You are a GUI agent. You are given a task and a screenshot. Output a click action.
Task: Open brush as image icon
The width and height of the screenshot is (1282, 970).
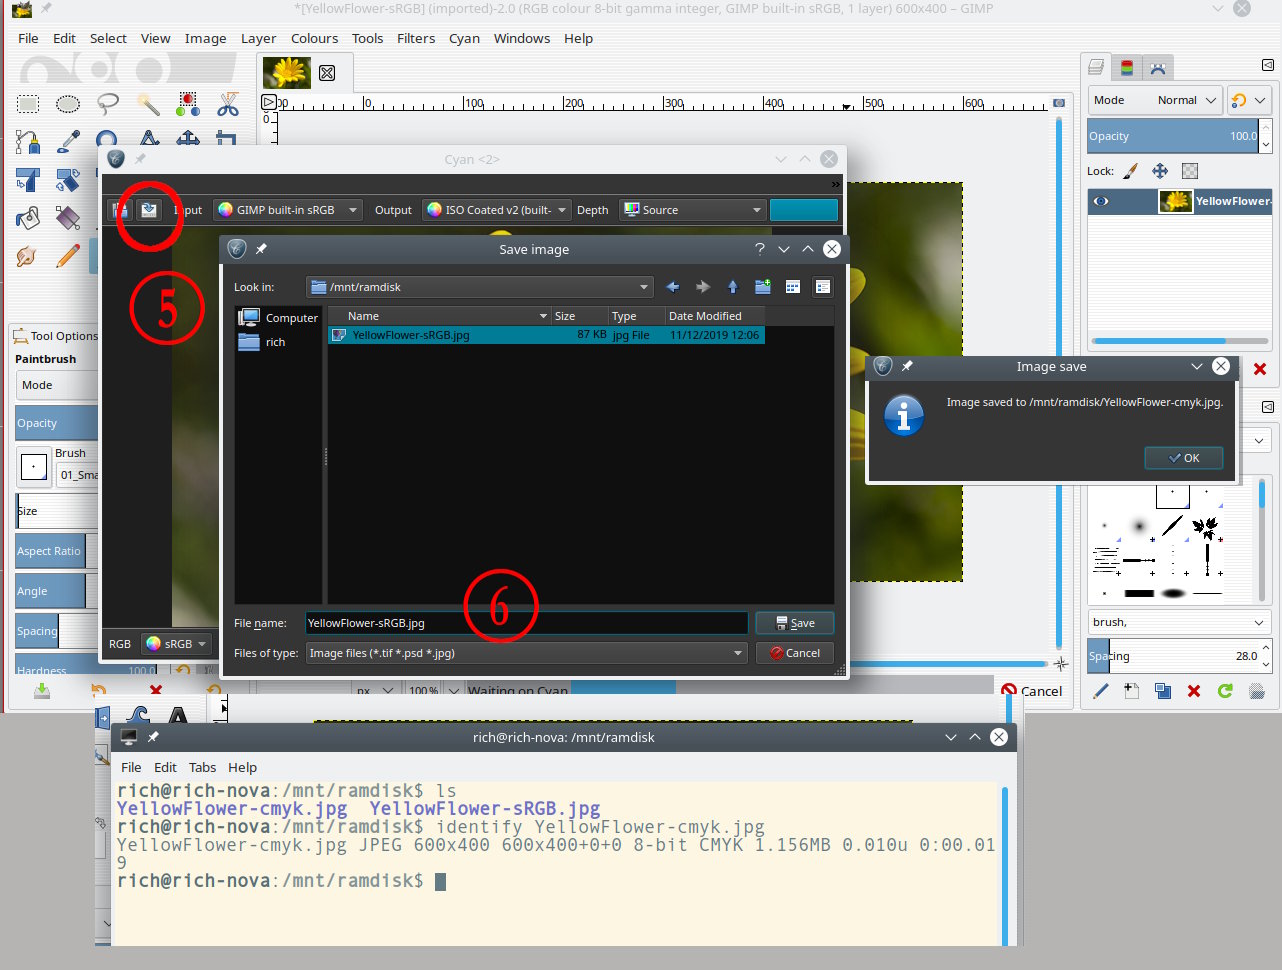pyautogui.click(x=1257, y=691)
